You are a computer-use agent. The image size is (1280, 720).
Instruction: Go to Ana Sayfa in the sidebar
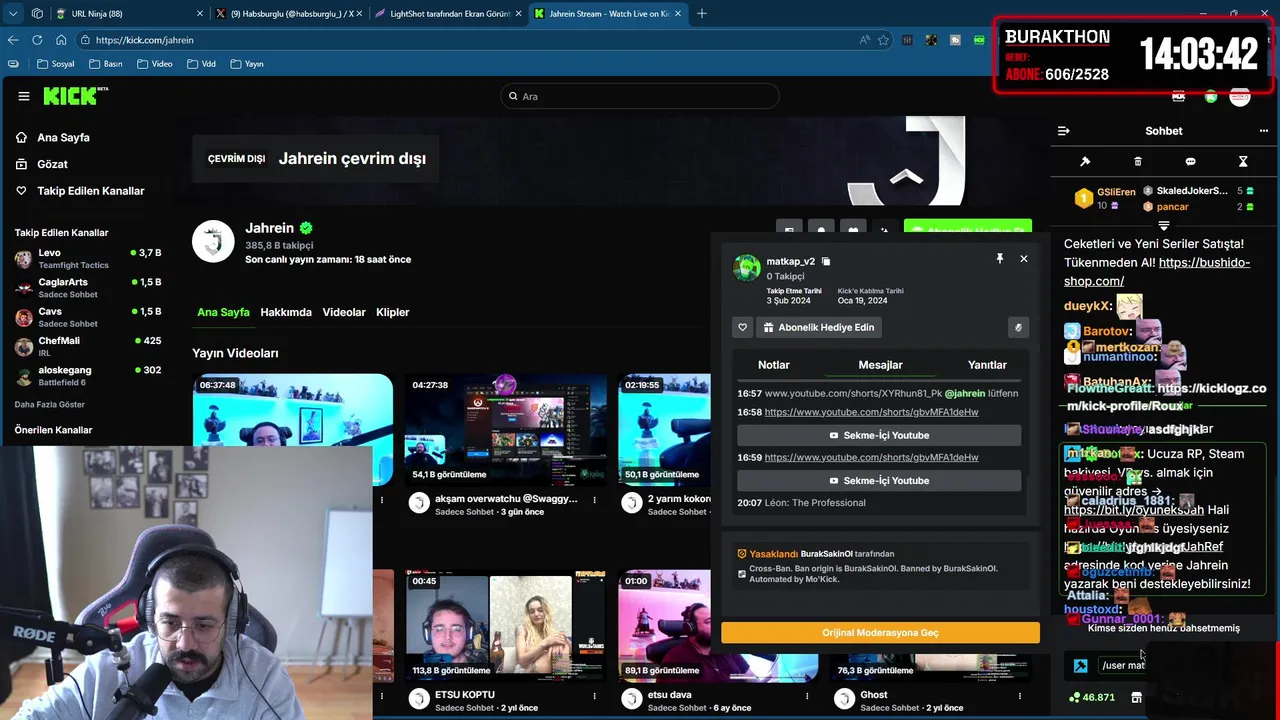pyautogui.click(x=63, y=138)
